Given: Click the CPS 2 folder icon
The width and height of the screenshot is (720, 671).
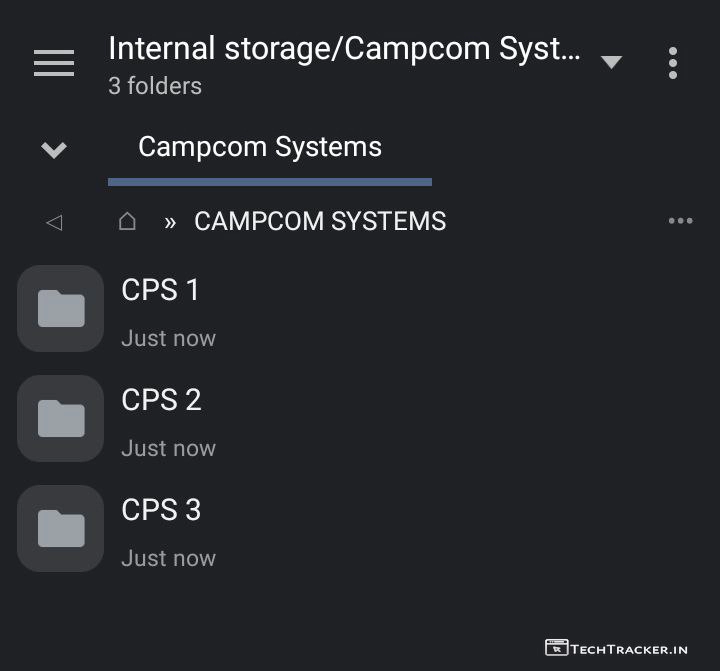Looking at the screenshot, I should pyautogui.click(x=61, y=419).
